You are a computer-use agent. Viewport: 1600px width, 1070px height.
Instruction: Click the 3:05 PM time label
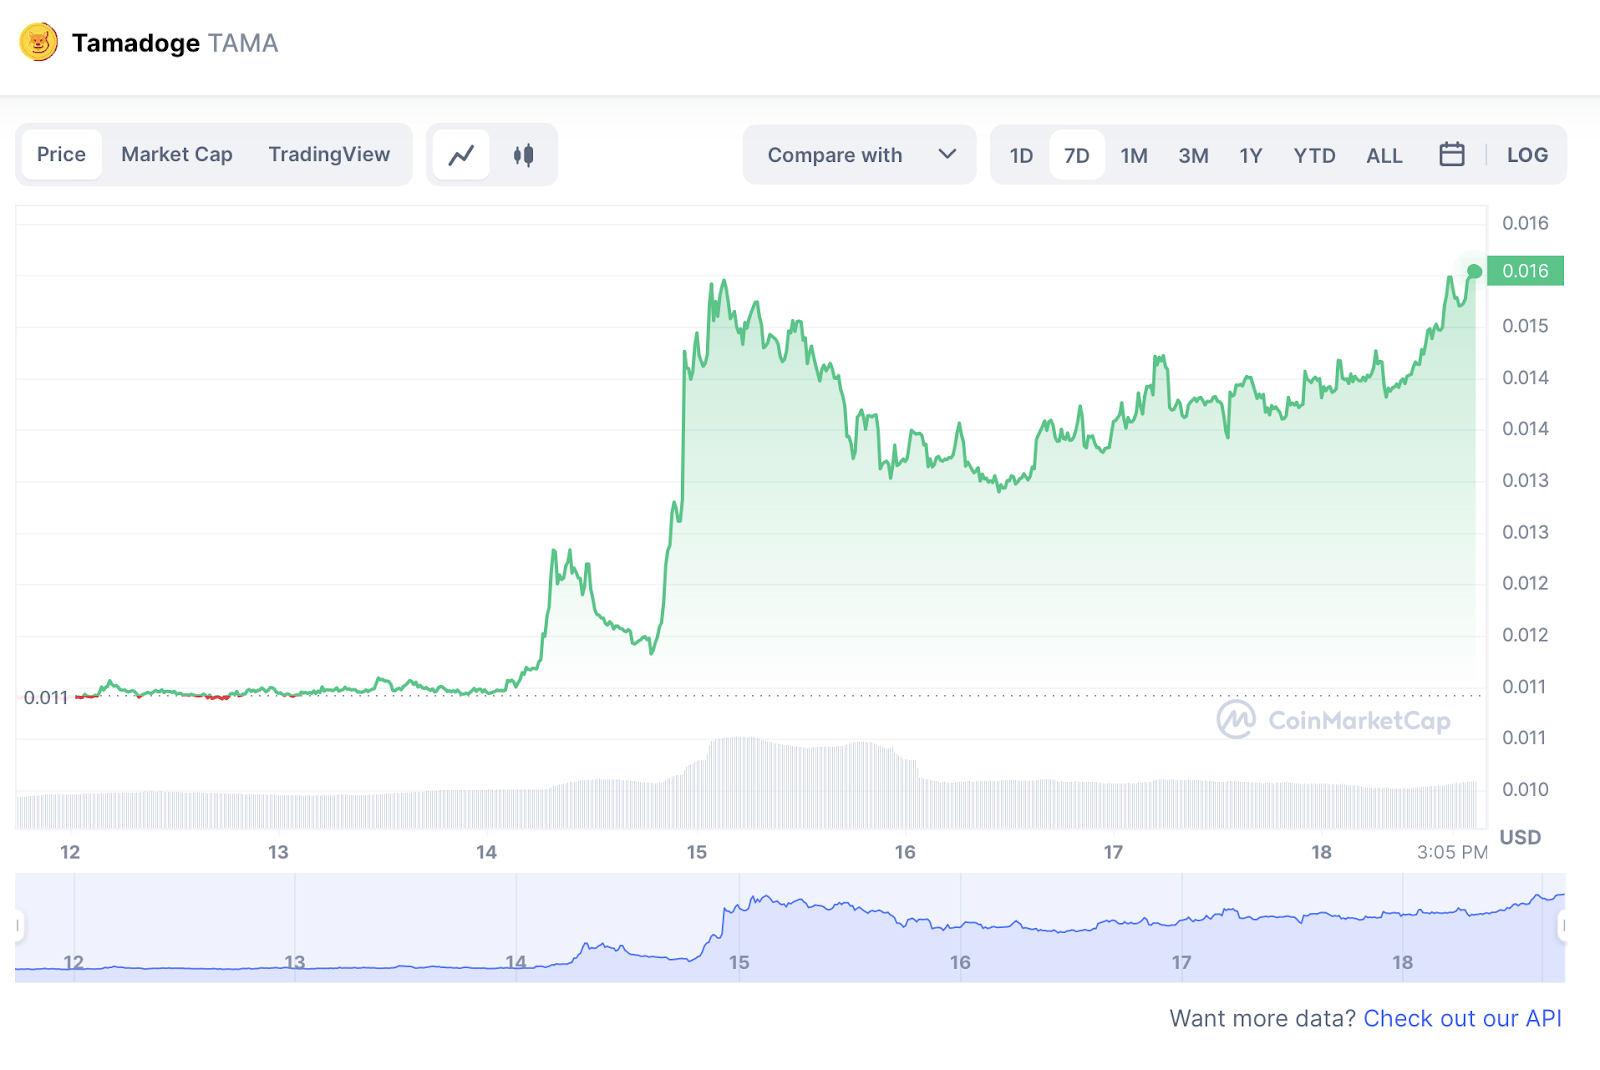point(1452,852)
